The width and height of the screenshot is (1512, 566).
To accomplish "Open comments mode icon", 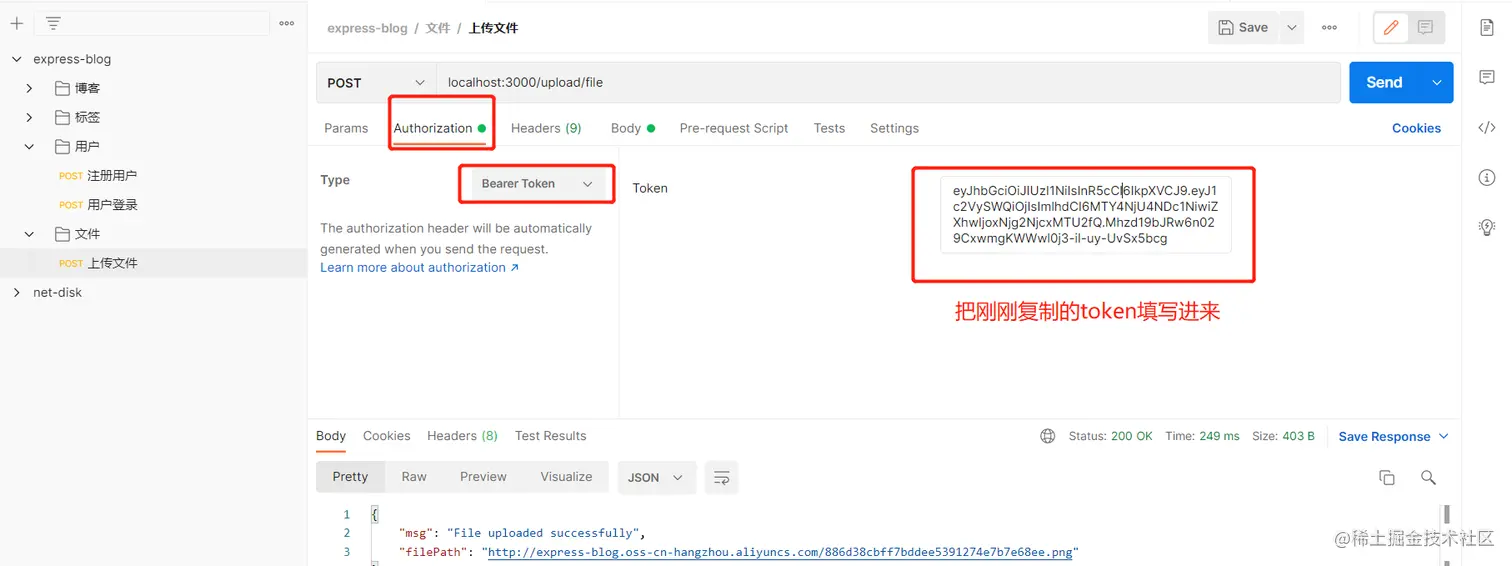I will [x=1425, y=28].
